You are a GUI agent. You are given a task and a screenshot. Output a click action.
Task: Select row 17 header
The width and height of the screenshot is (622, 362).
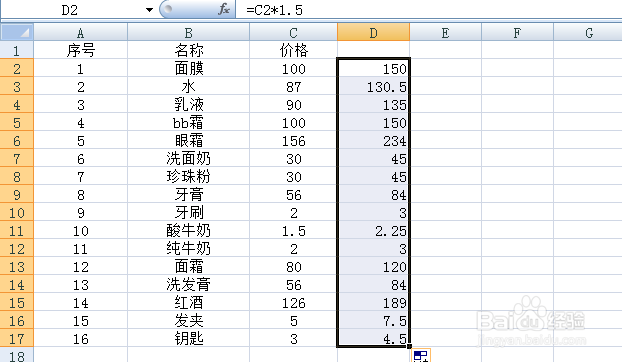[17, 339]
